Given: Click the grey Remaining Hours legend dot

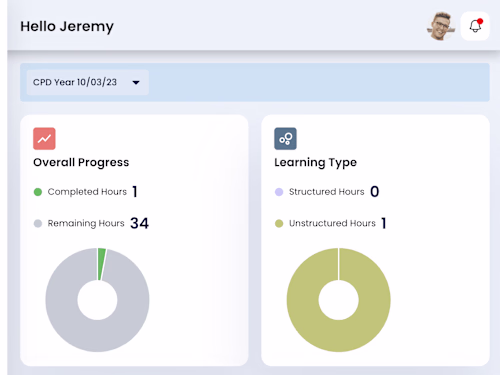Looking at the screenshot, I should [38, 223].
